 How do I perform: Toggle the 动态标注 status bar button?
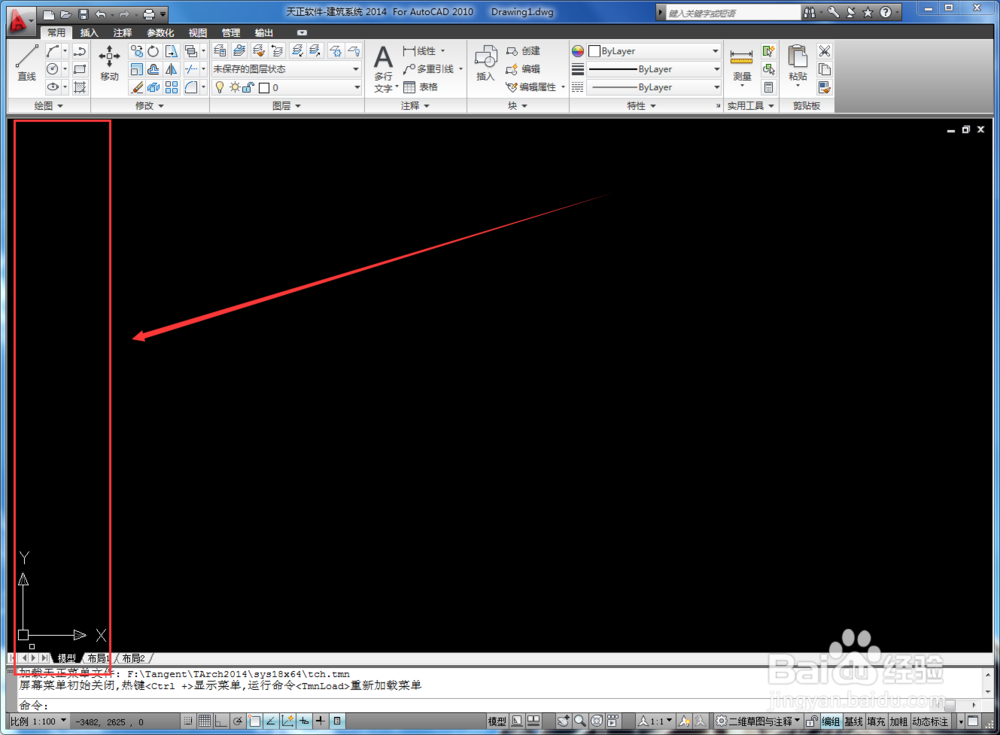(929, 721)
